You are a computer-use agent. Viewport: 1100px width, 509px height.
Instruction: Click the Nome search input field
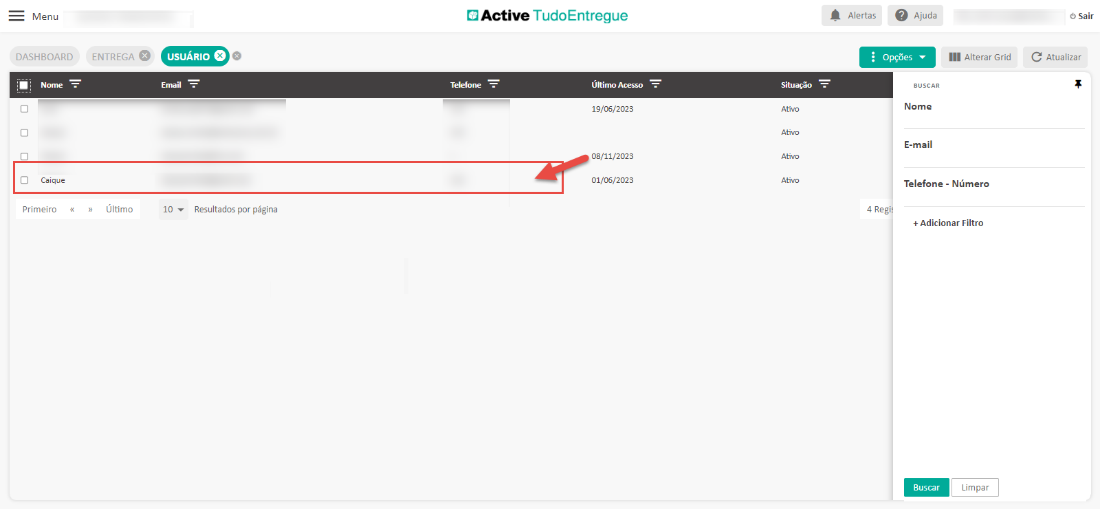coord(993,119)
